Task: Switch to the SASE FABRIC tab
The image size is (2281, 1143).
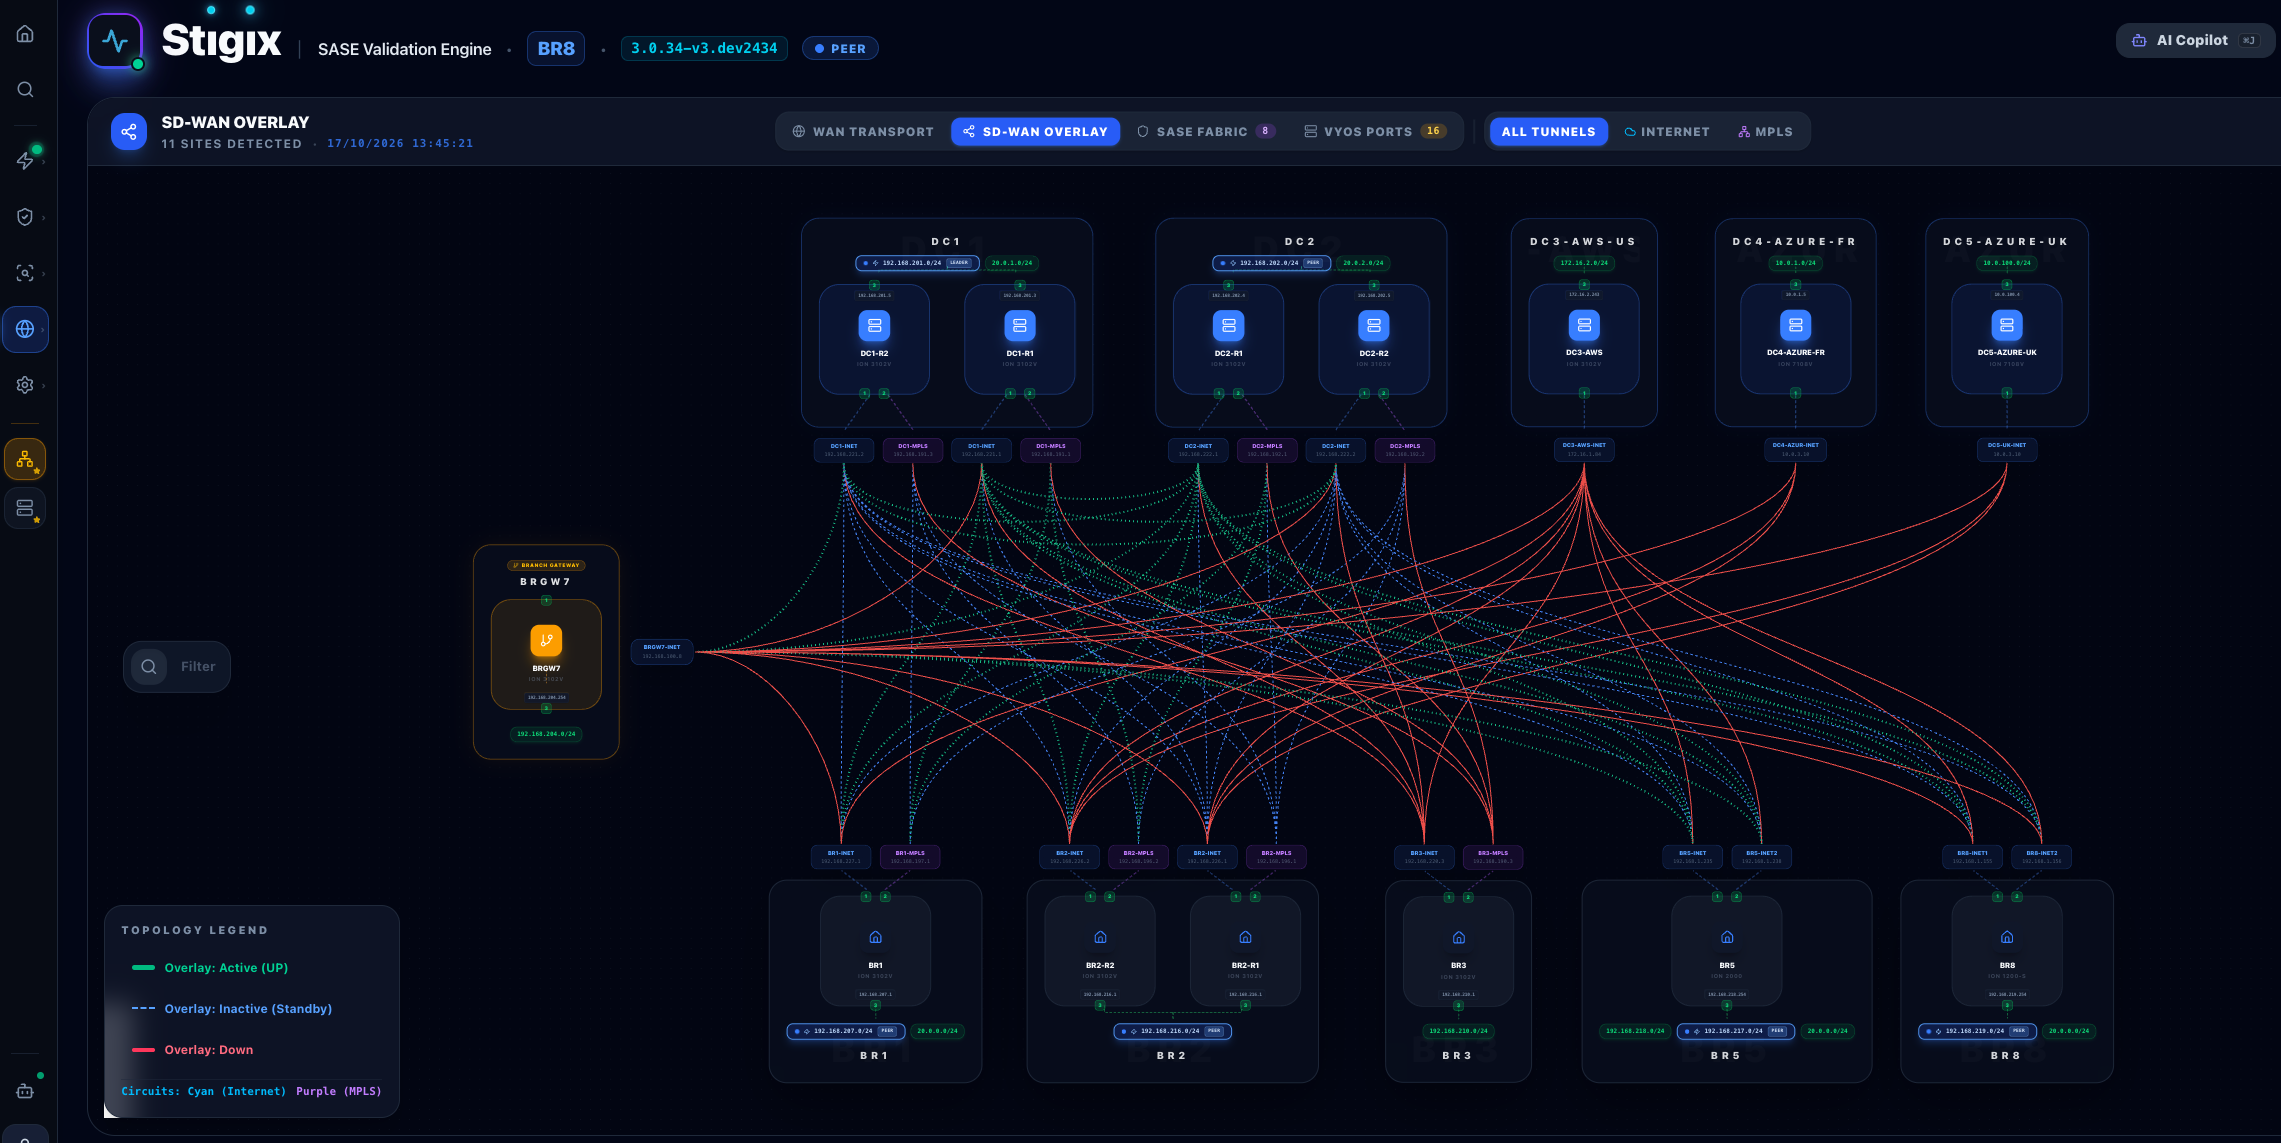Action: (x=1206, y=132)
